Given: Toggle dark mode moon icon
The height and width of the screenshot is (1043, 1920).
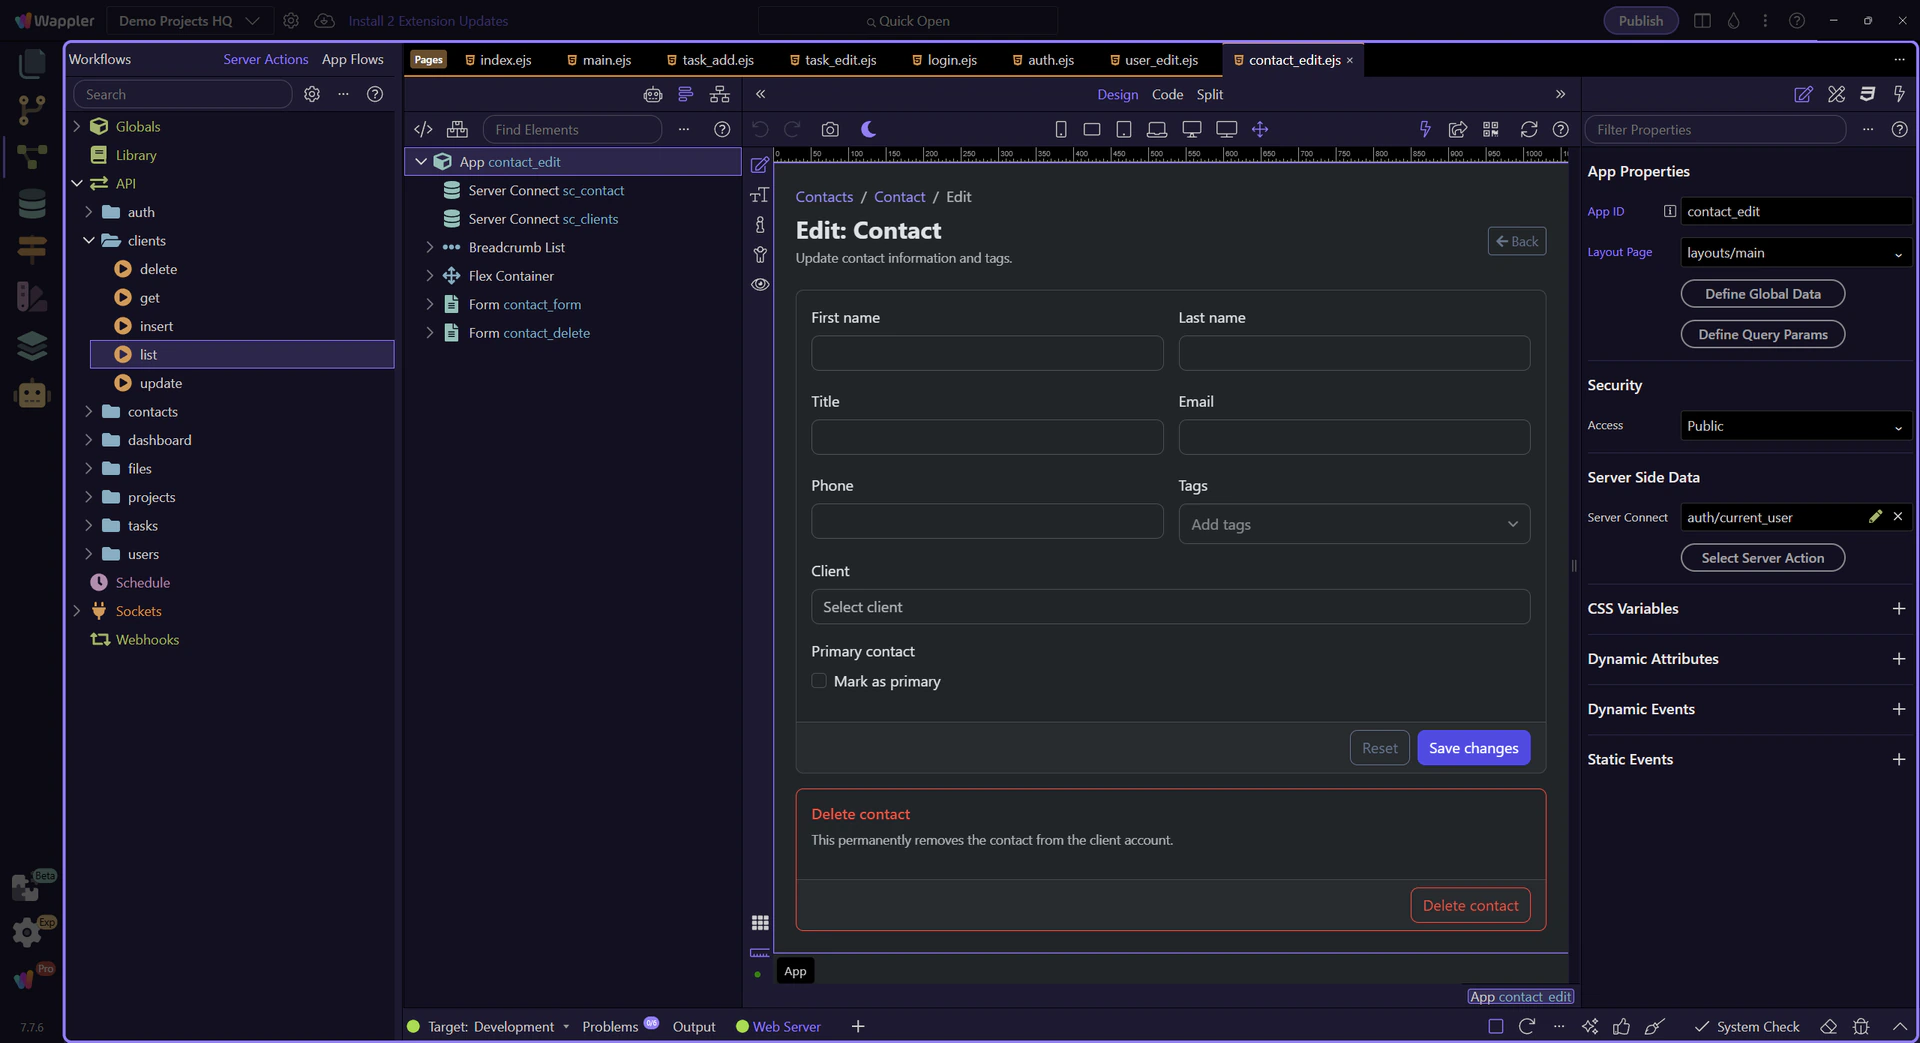Looking at the screenshot, I should point(868,129).
